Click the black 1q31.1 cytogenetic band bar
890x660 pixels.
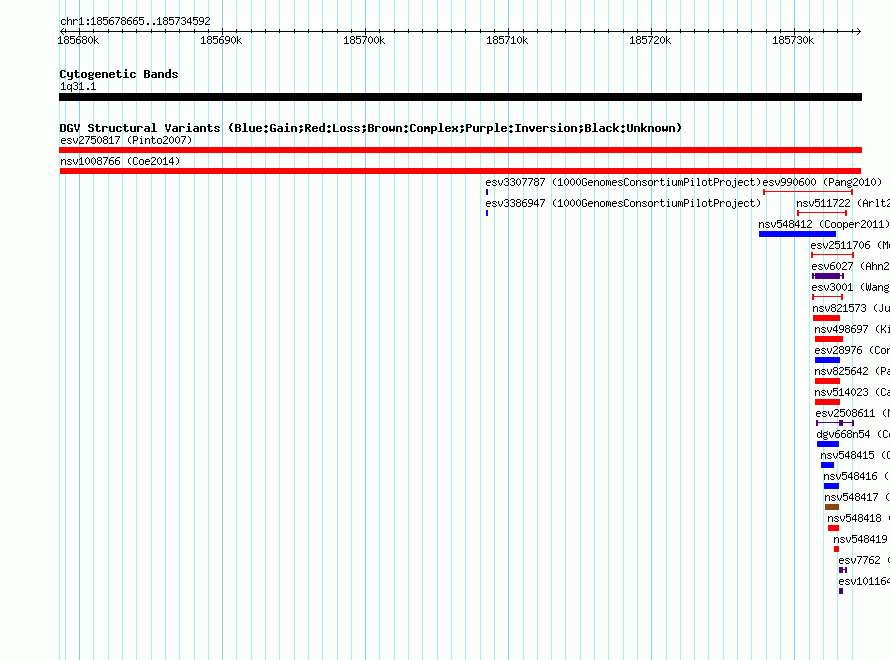[460, 97]
